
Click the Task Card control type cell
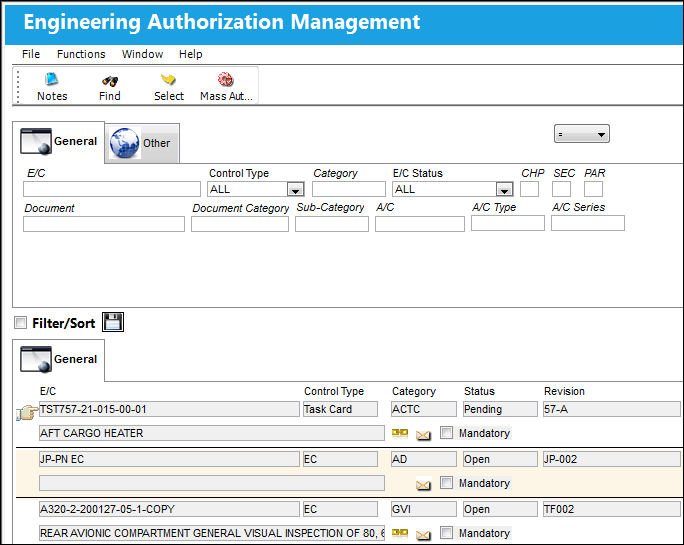(340, 409)
